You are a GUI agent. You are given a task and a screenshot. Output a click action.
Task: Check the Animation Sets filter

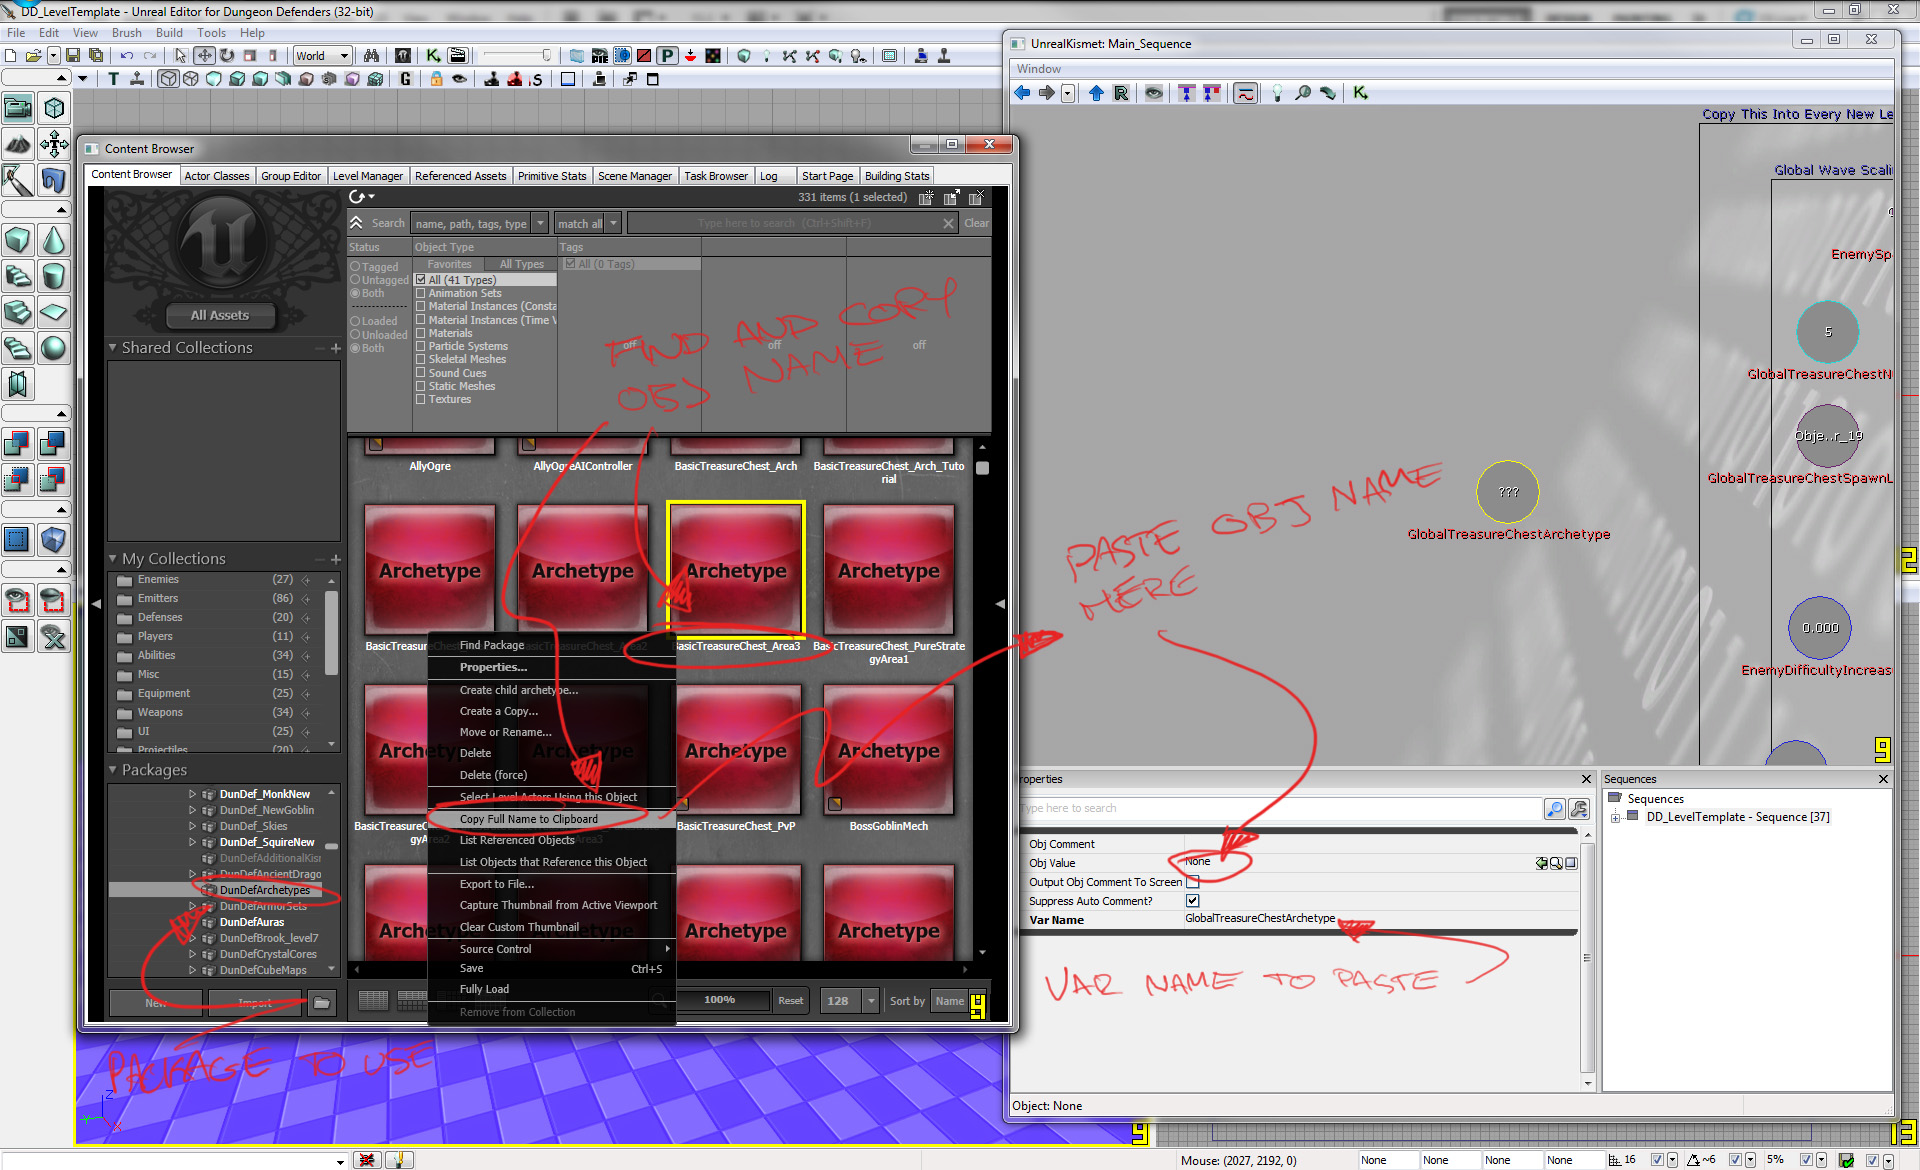tap(421, 293)
